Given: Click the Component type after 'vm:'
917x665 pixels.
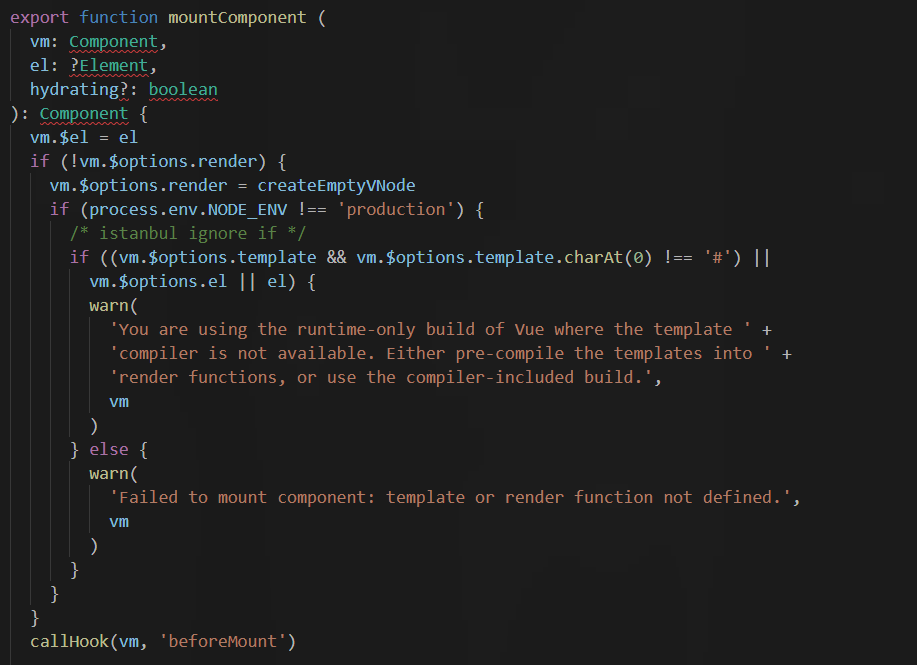Looking at the screenshot, I should pos(113,42).
